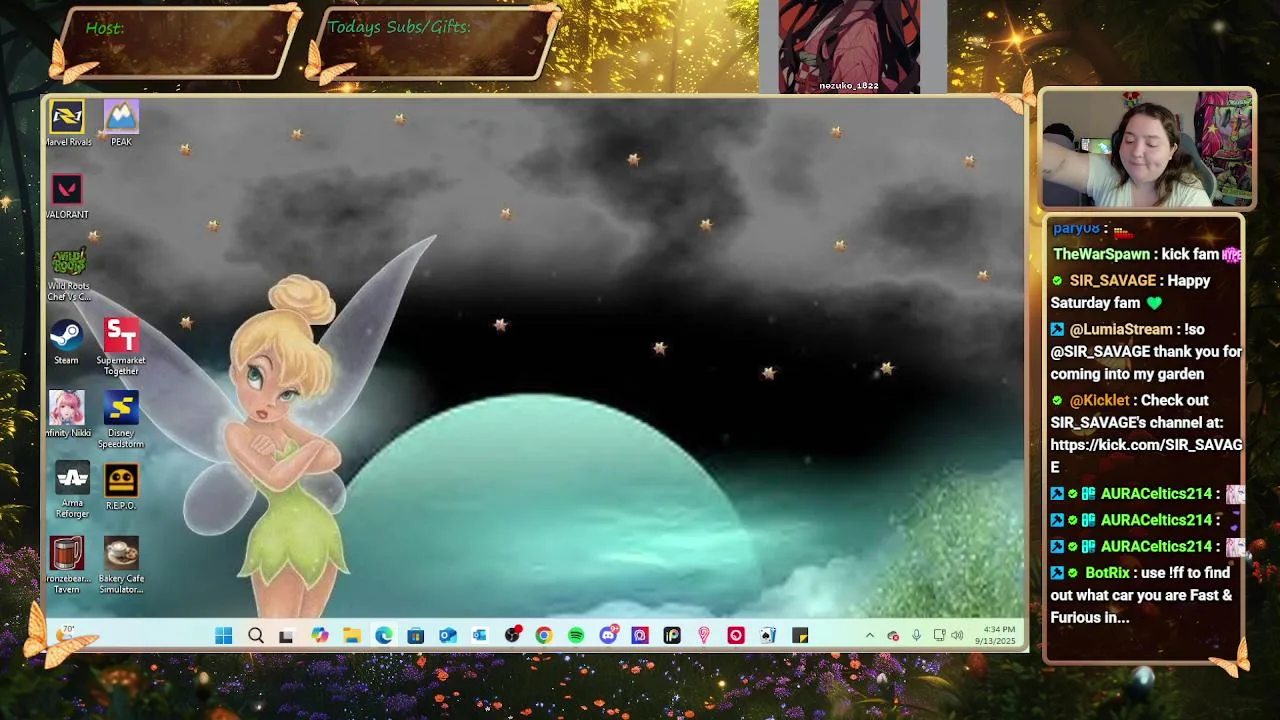The width and height of the screenshot is (1280, 720).
Task: Open Task View in the taskbar
Action: pyautogui.click(x=287, y=636)
